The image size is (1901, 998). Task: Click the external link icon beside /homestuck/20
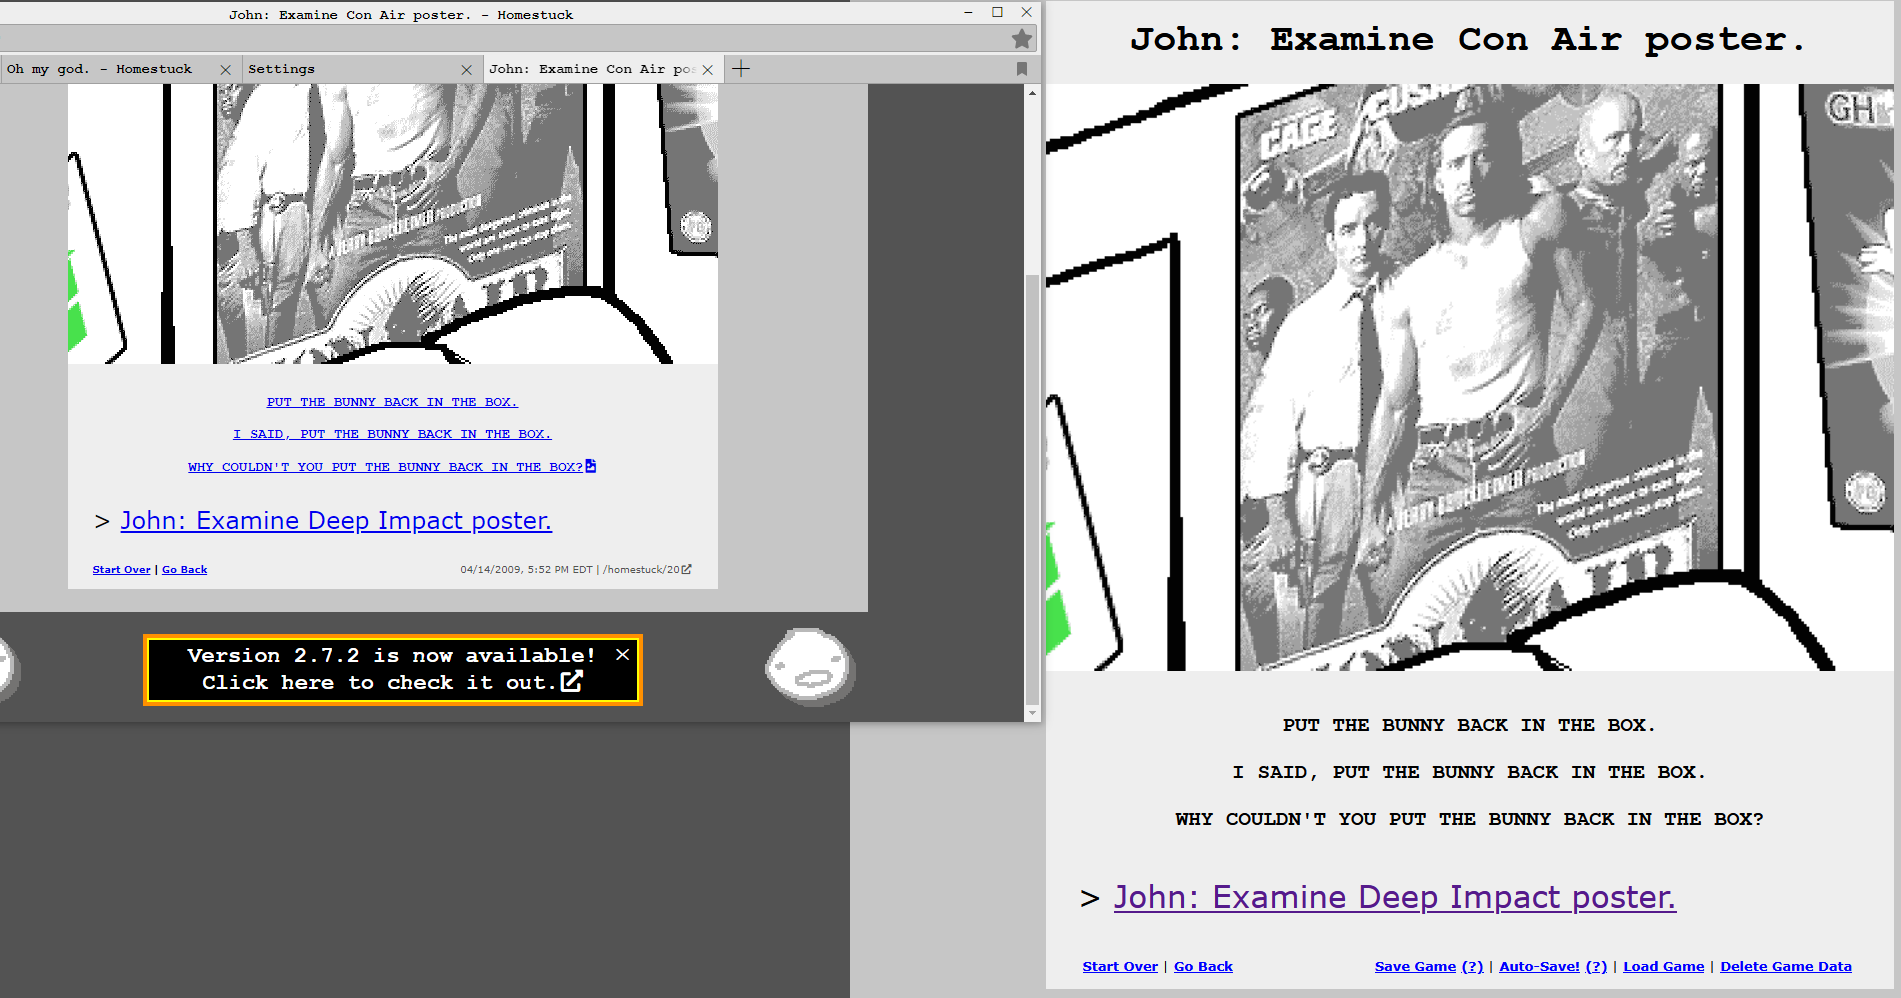click(x=686, y=569)
